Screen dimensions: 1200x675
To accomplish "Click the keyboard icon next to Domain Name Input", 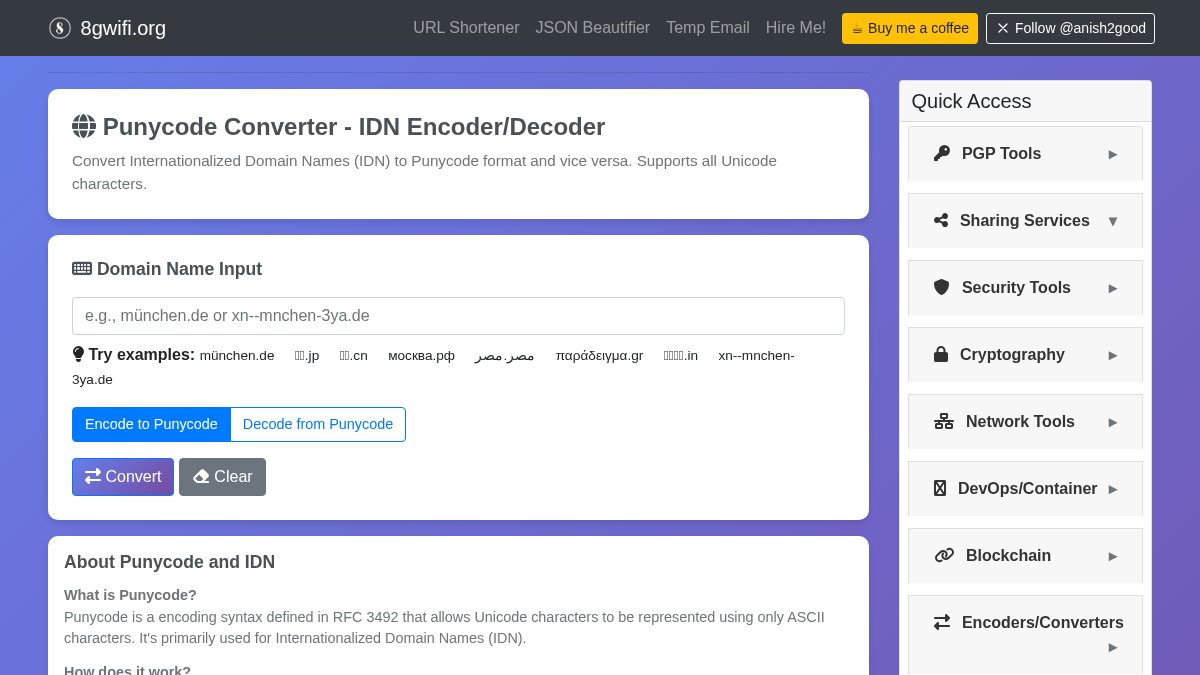I will (82, 268).
